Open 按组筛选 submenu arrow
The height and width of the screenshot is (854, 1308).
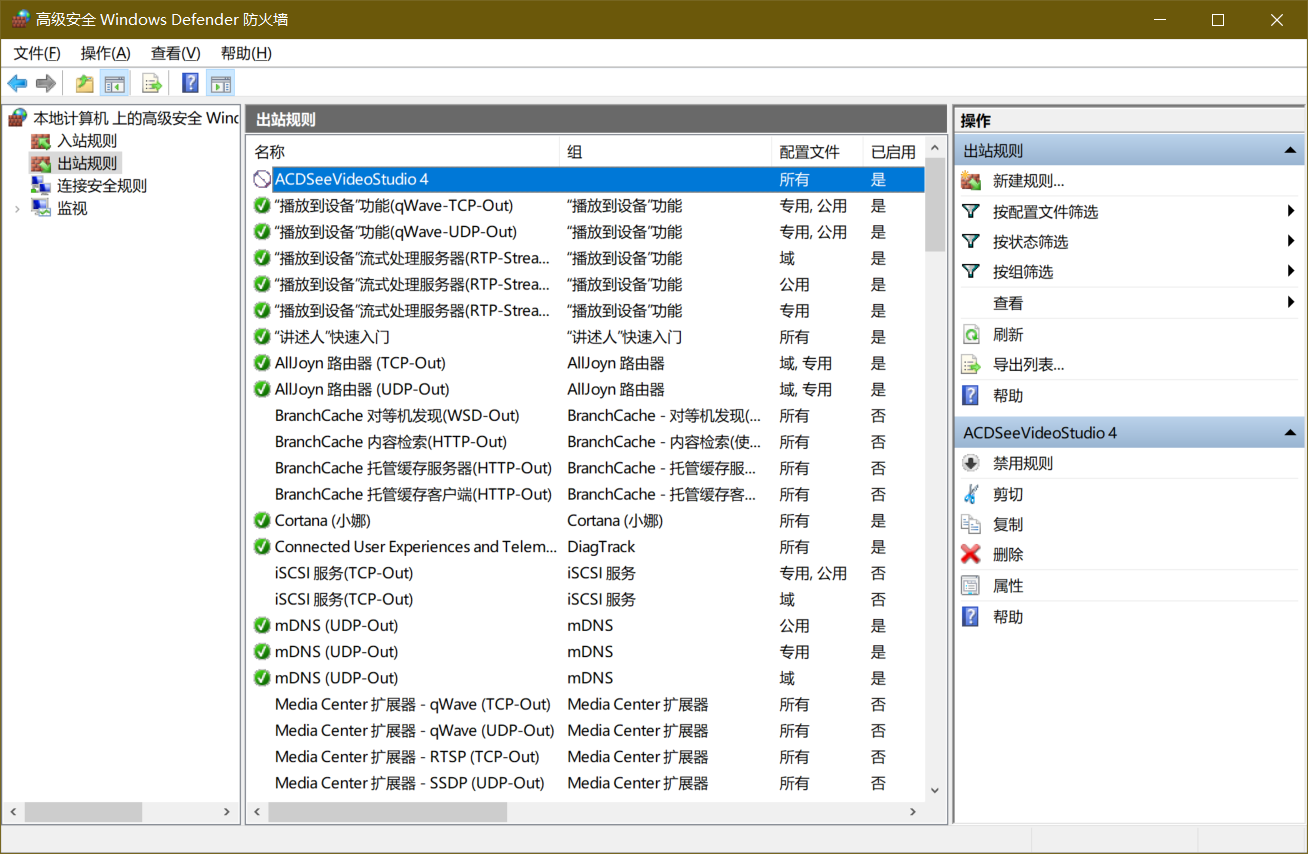coord(1291,271)
